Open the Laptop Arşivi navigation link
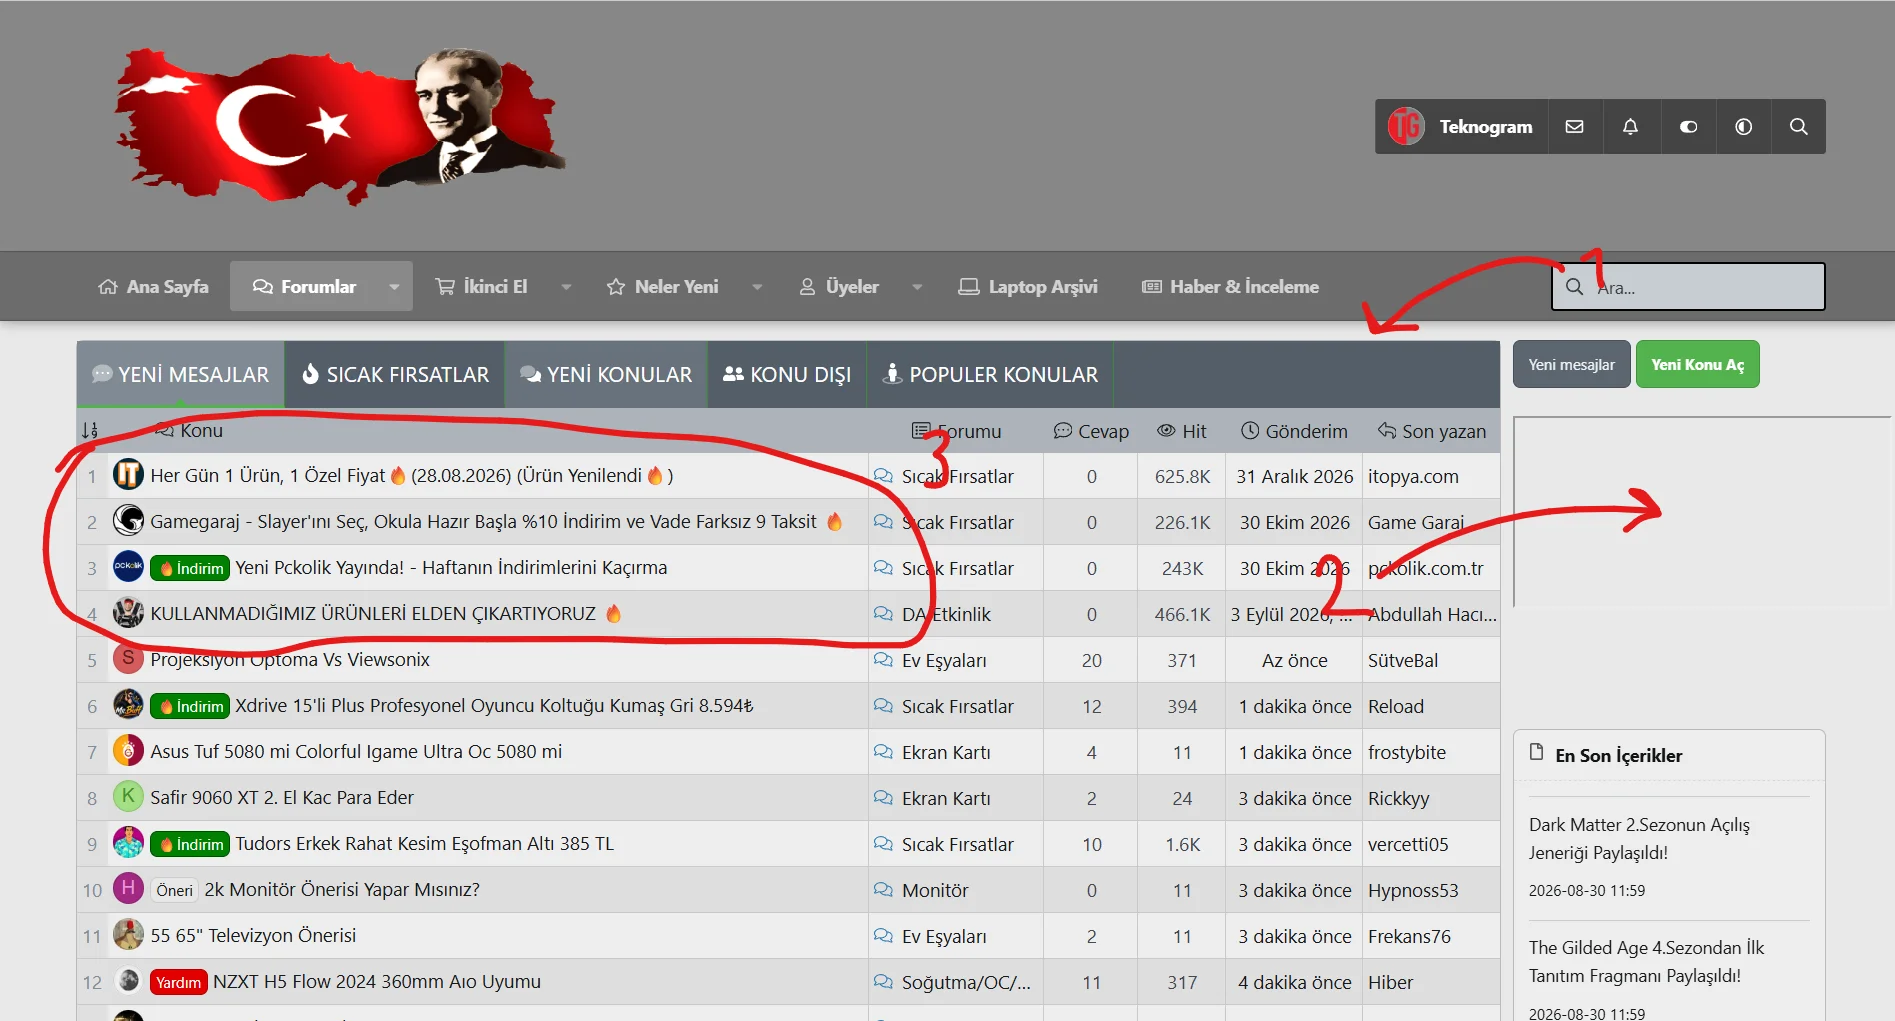Screen dimensions: 1895x1021 point(1028,287)
